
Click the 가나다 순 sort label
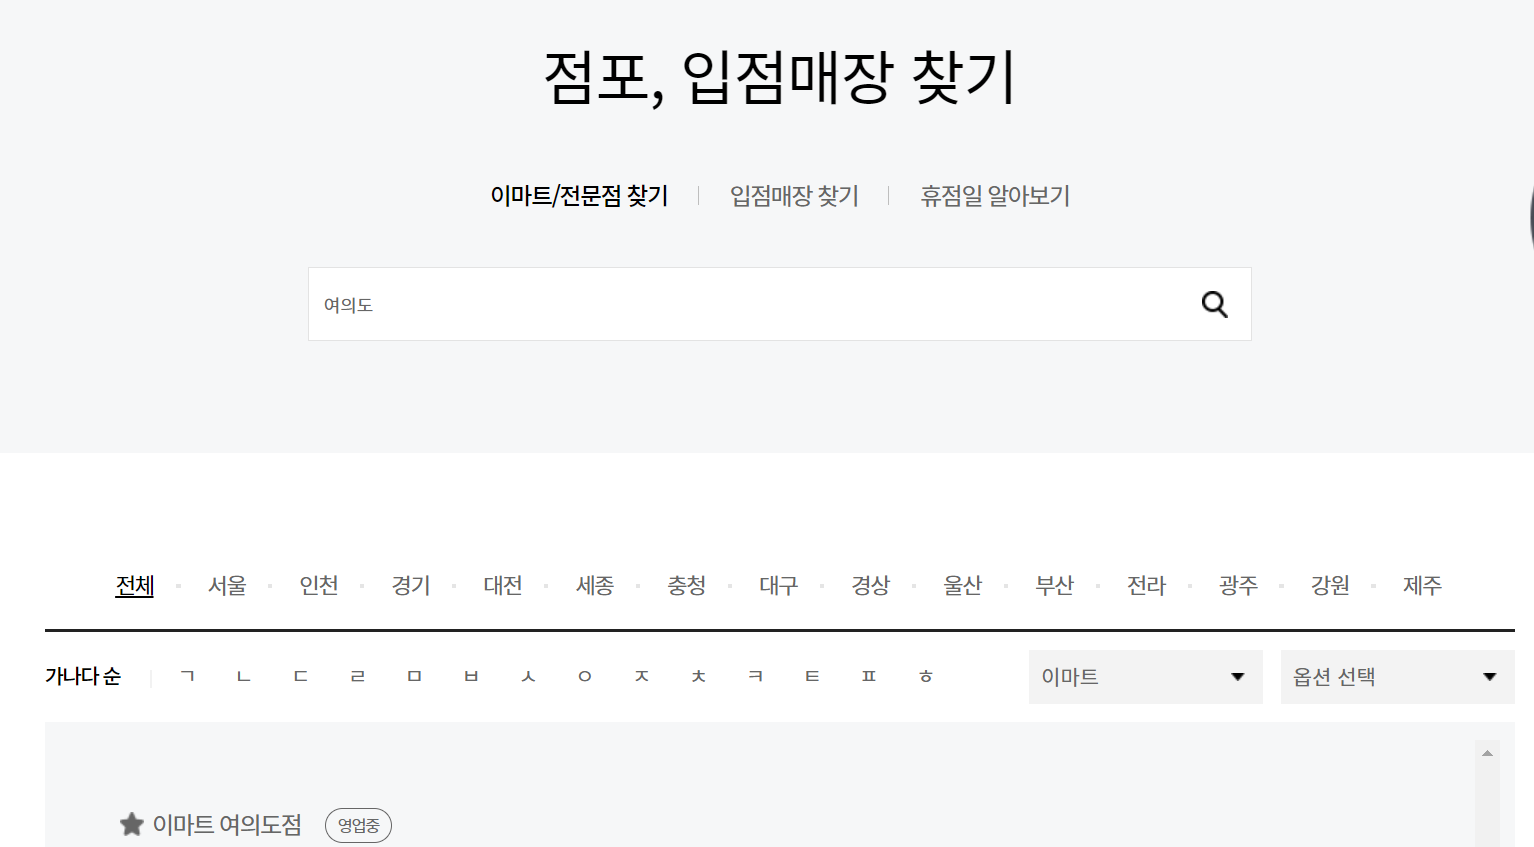click(83, 676)
